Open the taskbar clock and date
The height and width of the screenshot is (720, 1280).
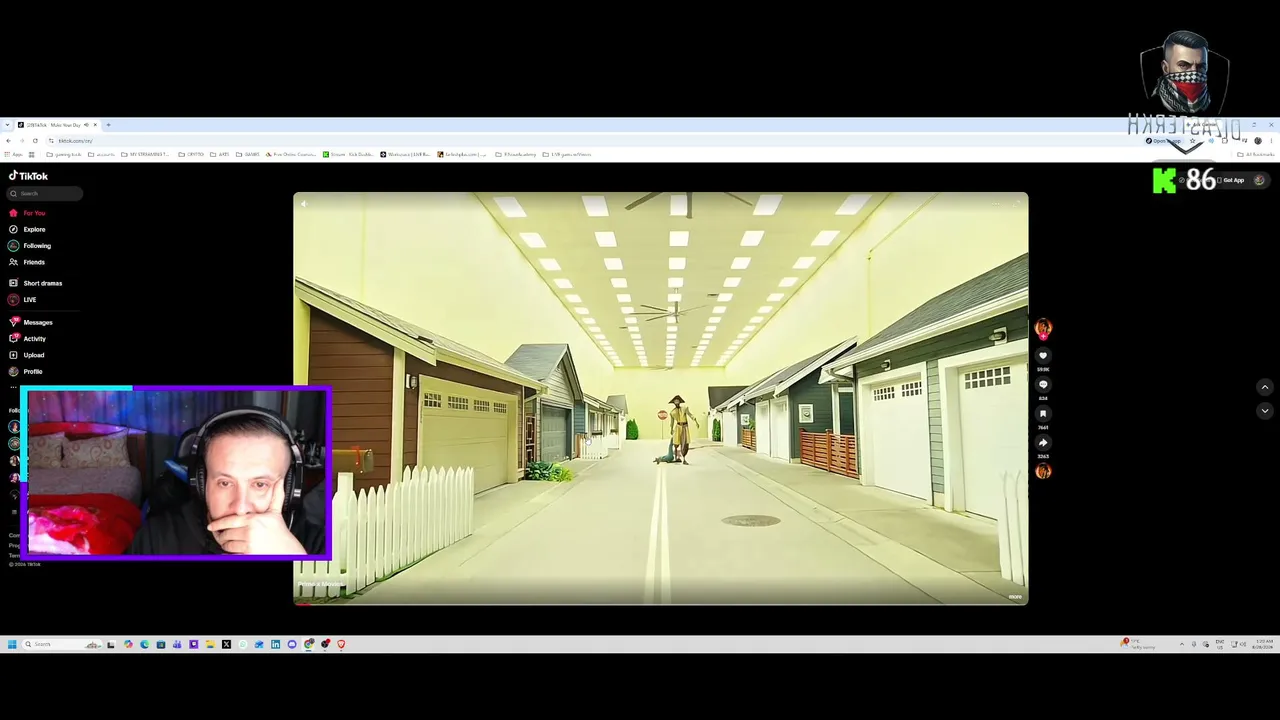[x=1262, y=645]
